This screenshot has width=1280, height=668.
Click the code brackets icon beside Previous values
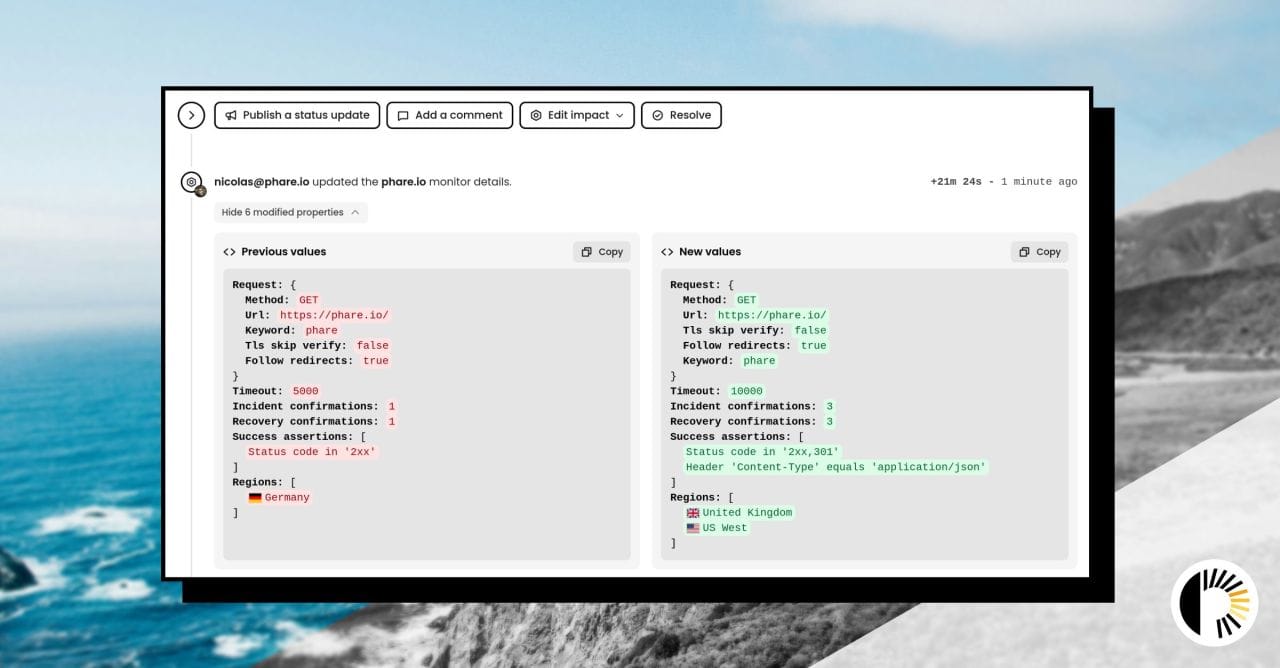point(229,251)
